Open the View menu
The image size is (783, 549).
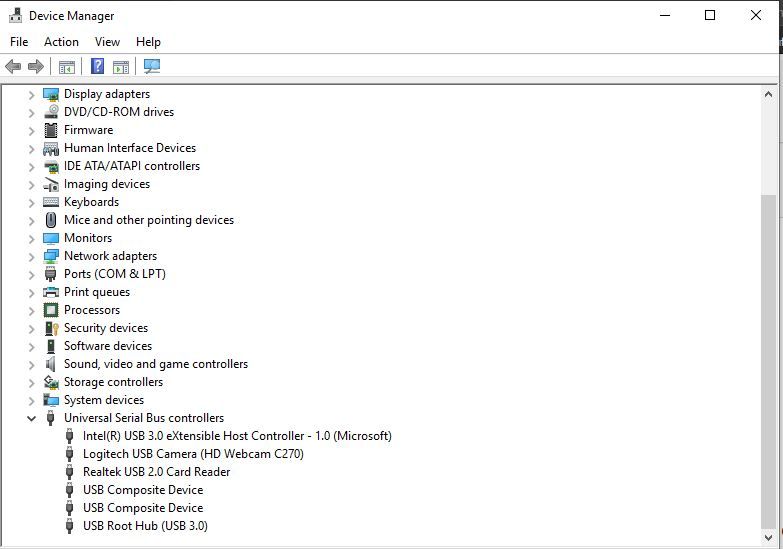tap(107, 42)
